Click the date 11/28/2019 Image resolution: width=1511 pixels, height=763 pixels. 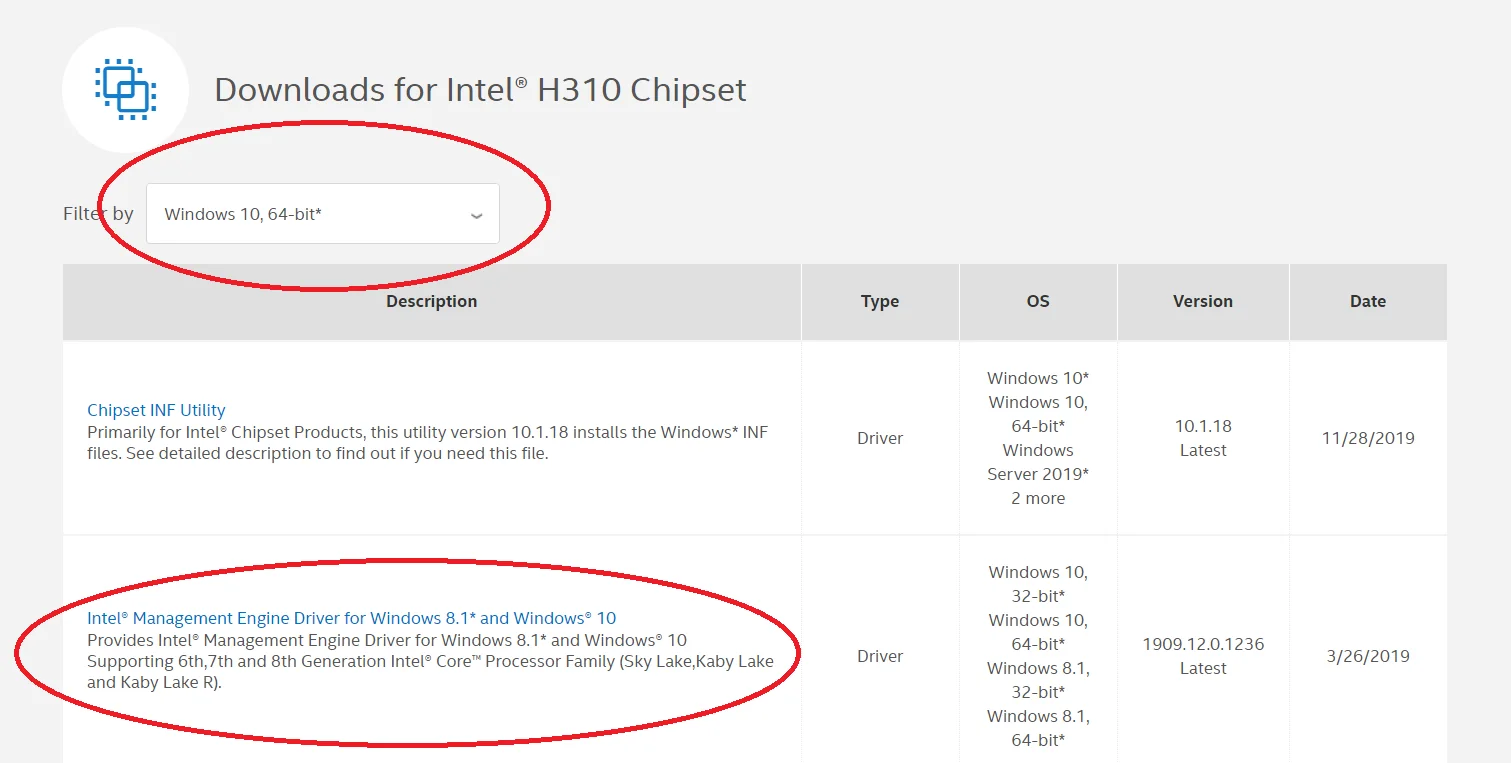(x=1368, y=438)
